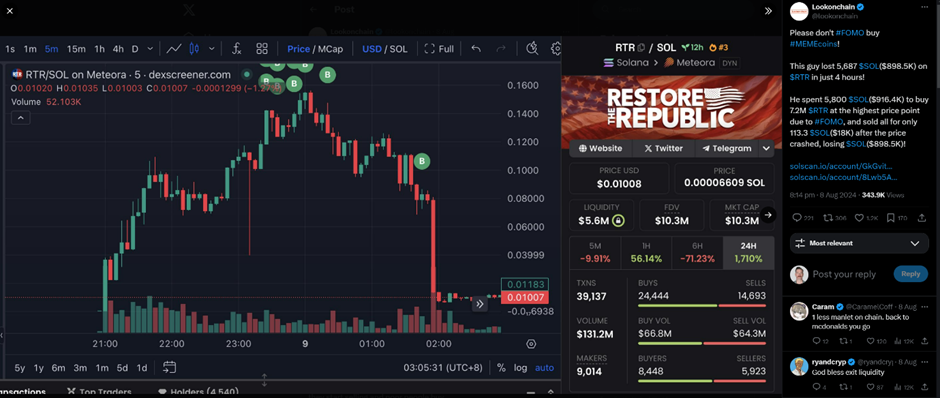Open the chart layout grid icon
940x398 pixels.
tap(262, 49)
